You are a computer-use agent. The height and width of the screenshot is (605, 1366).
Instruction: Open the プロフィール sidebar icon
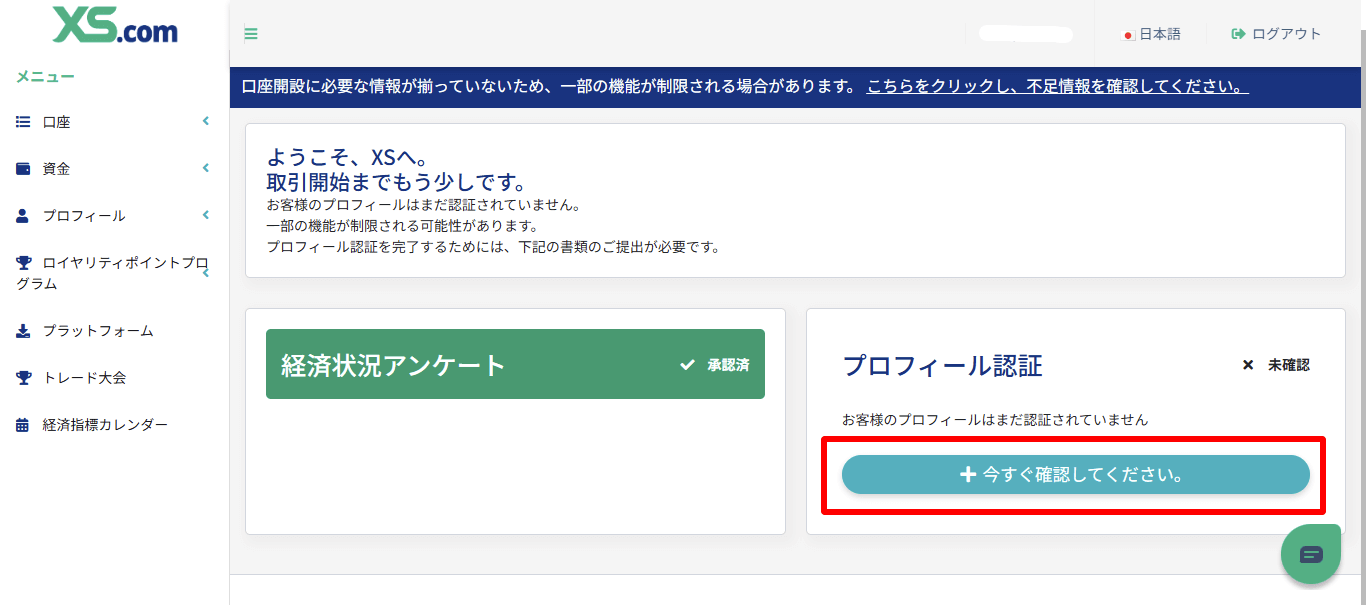click(x=22, y=215)
